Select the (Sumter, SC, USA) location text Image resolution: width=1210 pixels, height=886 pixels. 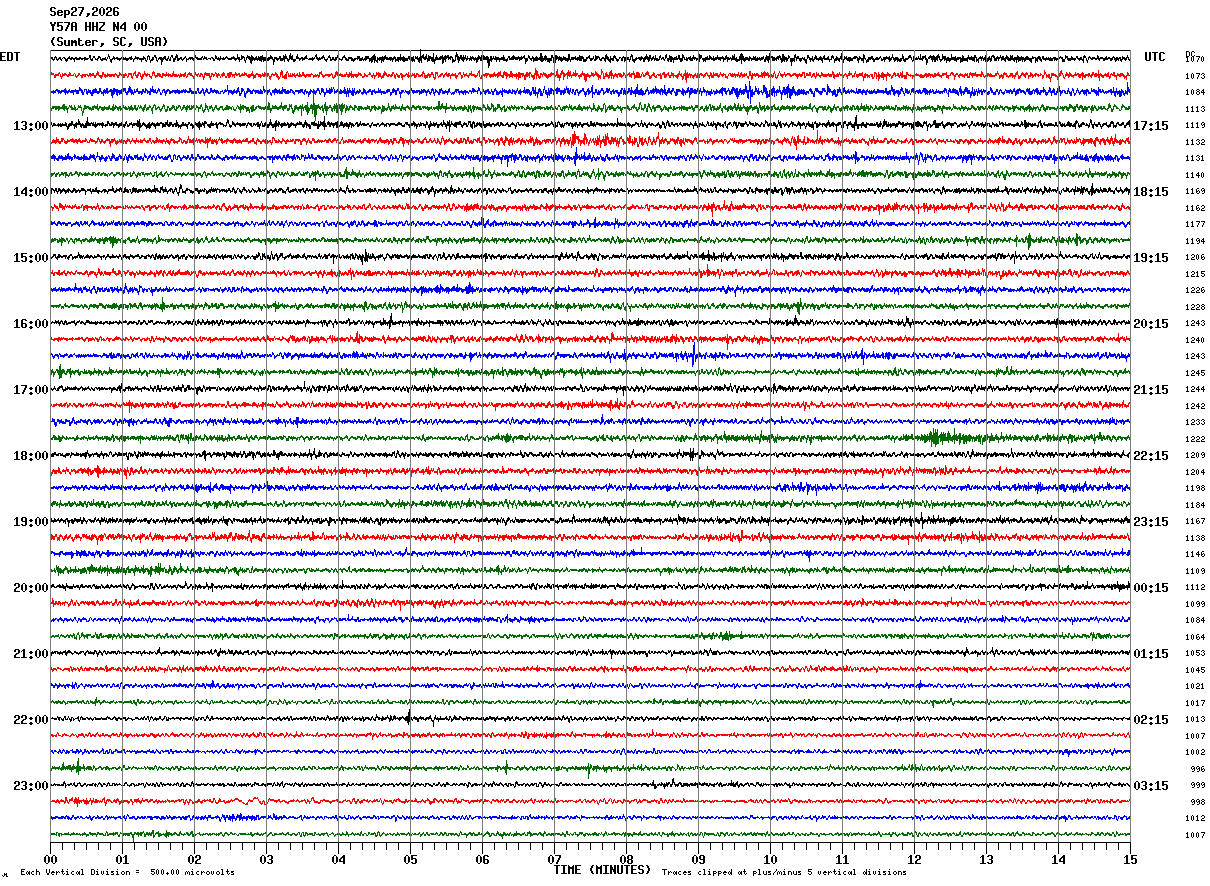(109, 42)
